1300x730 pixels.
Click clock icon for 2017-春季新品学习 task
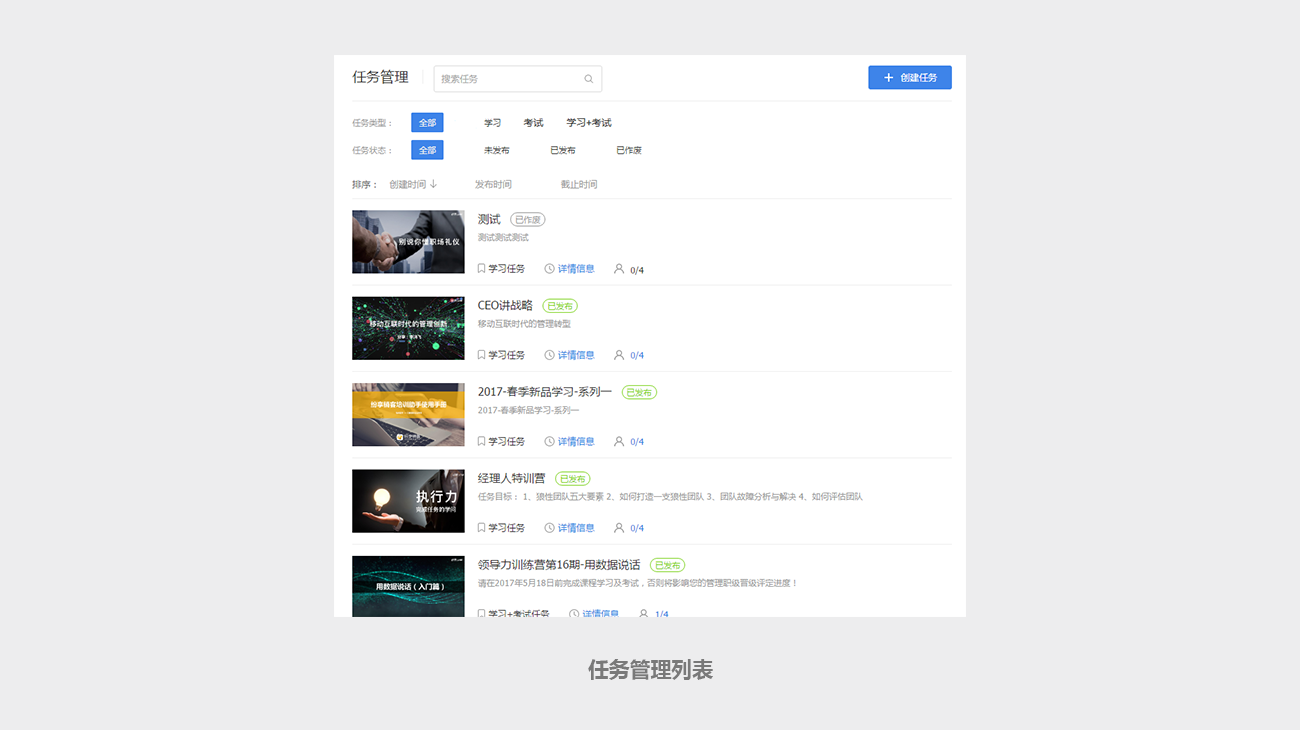click(x=549, y=441)
